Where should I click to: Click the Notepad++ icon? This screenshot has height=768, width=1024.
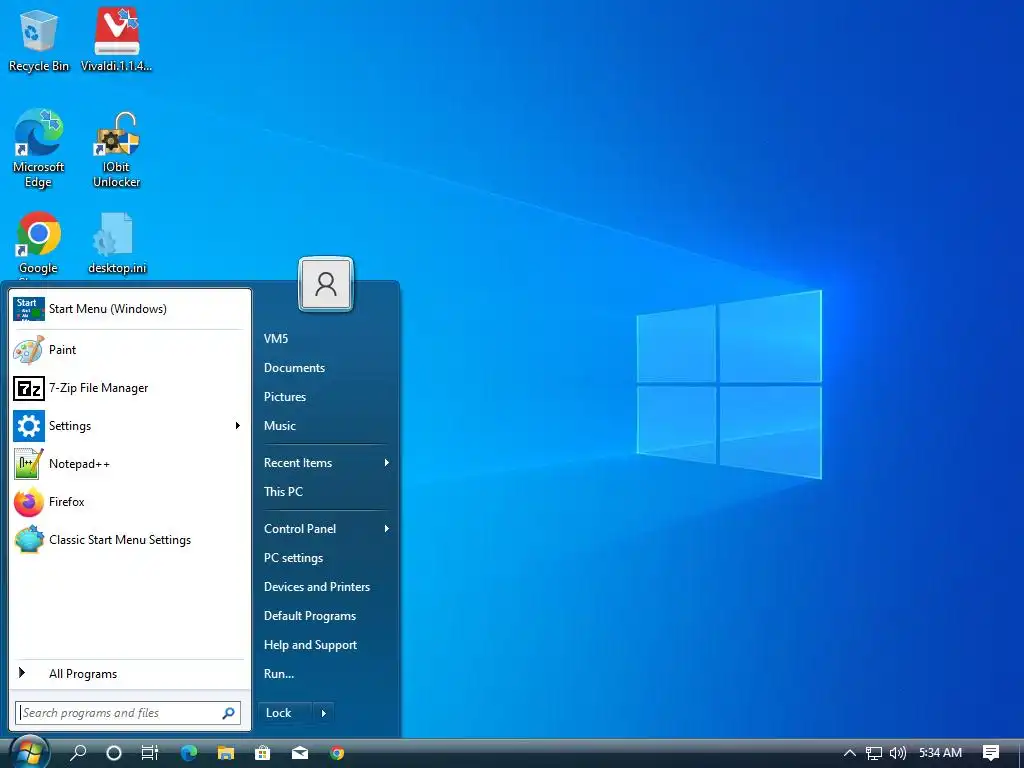pos(29,464)
